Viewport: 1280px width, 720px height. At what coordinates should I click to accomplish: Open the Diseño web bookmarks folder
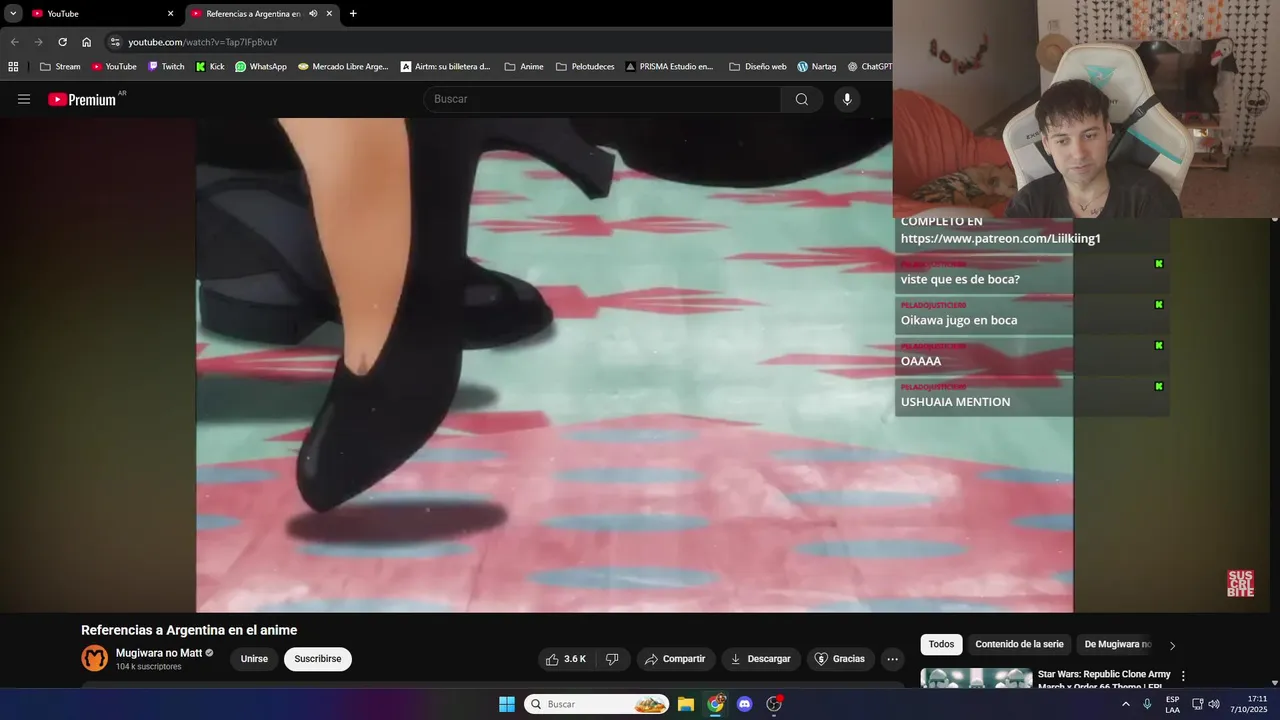pyautogui.click(x=758, y=67)
